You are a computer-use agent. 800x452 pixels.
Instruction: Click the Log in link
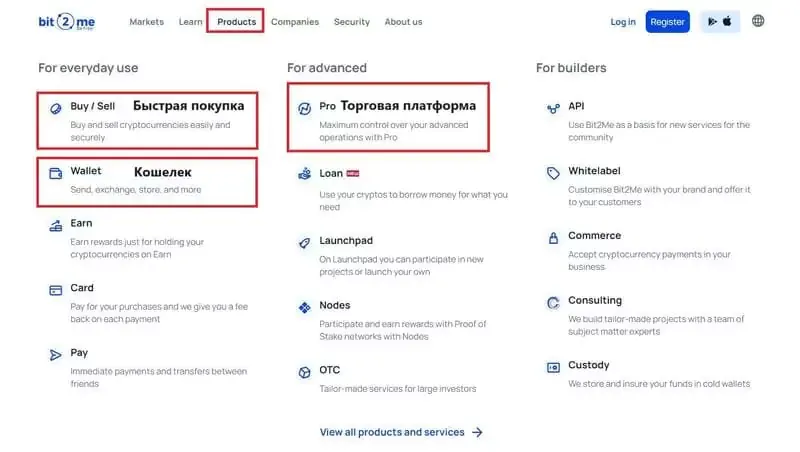point(623,22)
